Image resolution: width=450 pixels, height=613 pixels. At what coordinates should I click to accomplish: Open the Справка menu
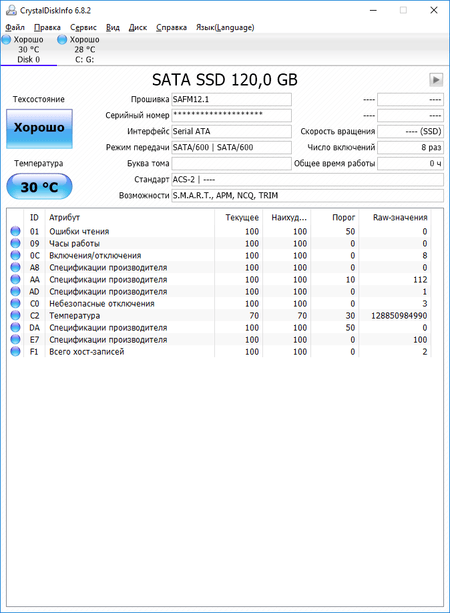(171, 27)
